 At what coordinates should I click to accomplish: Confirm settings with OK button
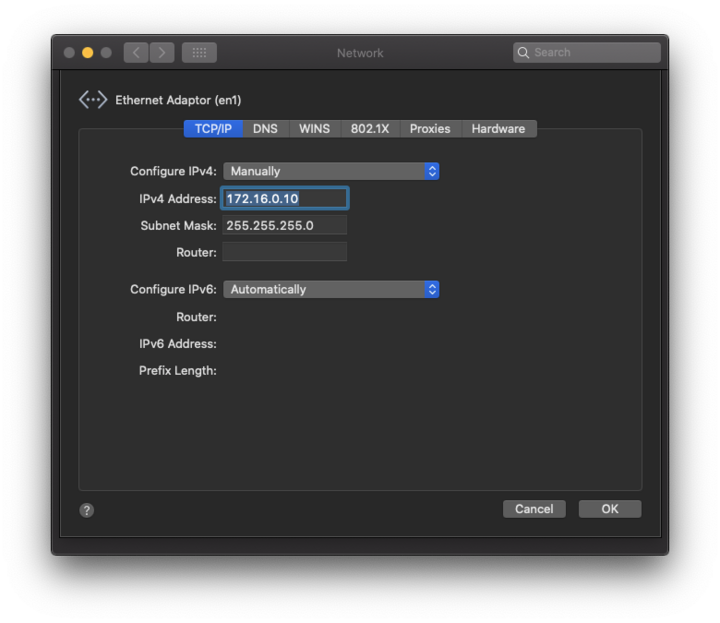[609, 509]
